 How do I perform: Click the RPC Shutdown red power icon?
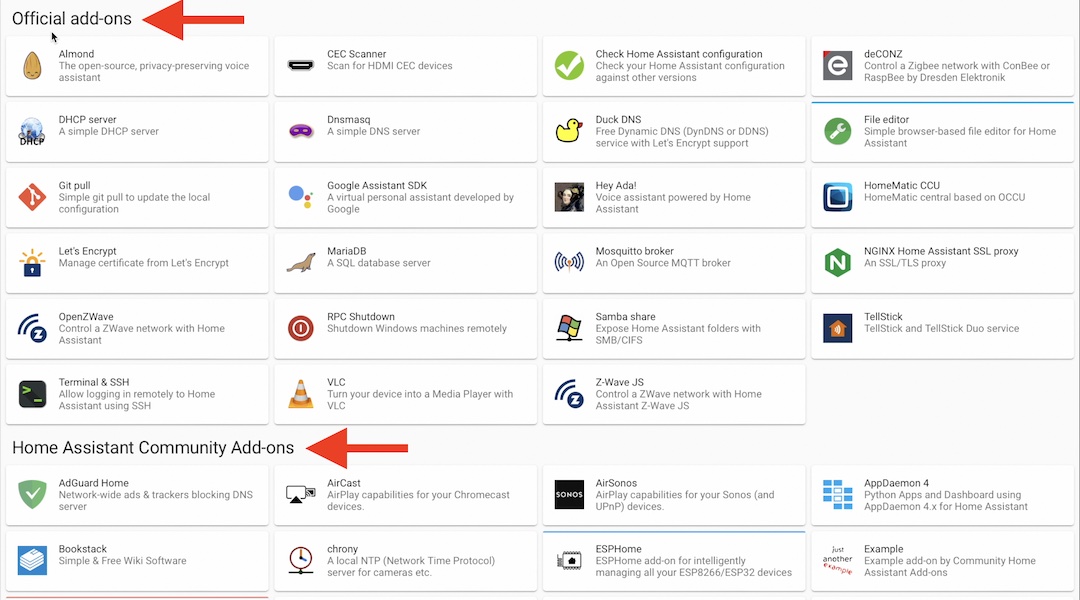tap(300, 329)
